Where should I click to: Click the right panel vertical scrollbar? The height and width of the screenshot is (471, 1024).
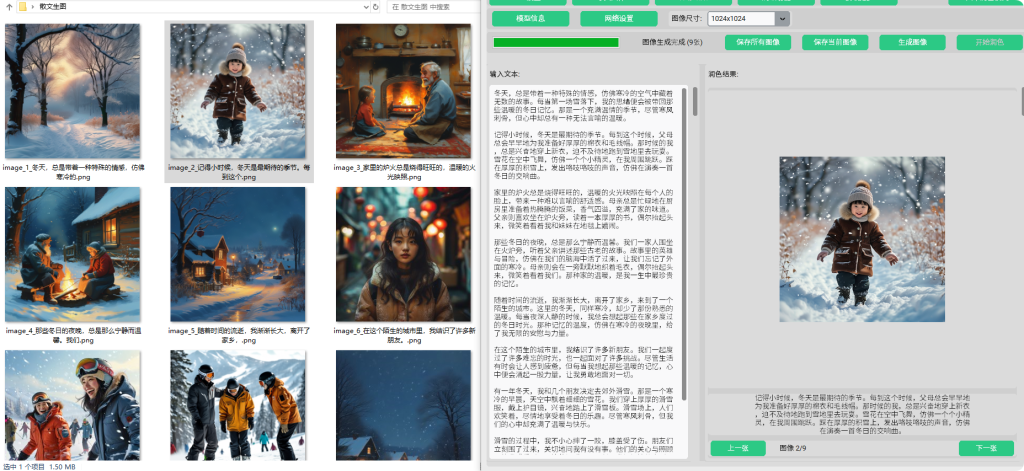pos(1021,103)
